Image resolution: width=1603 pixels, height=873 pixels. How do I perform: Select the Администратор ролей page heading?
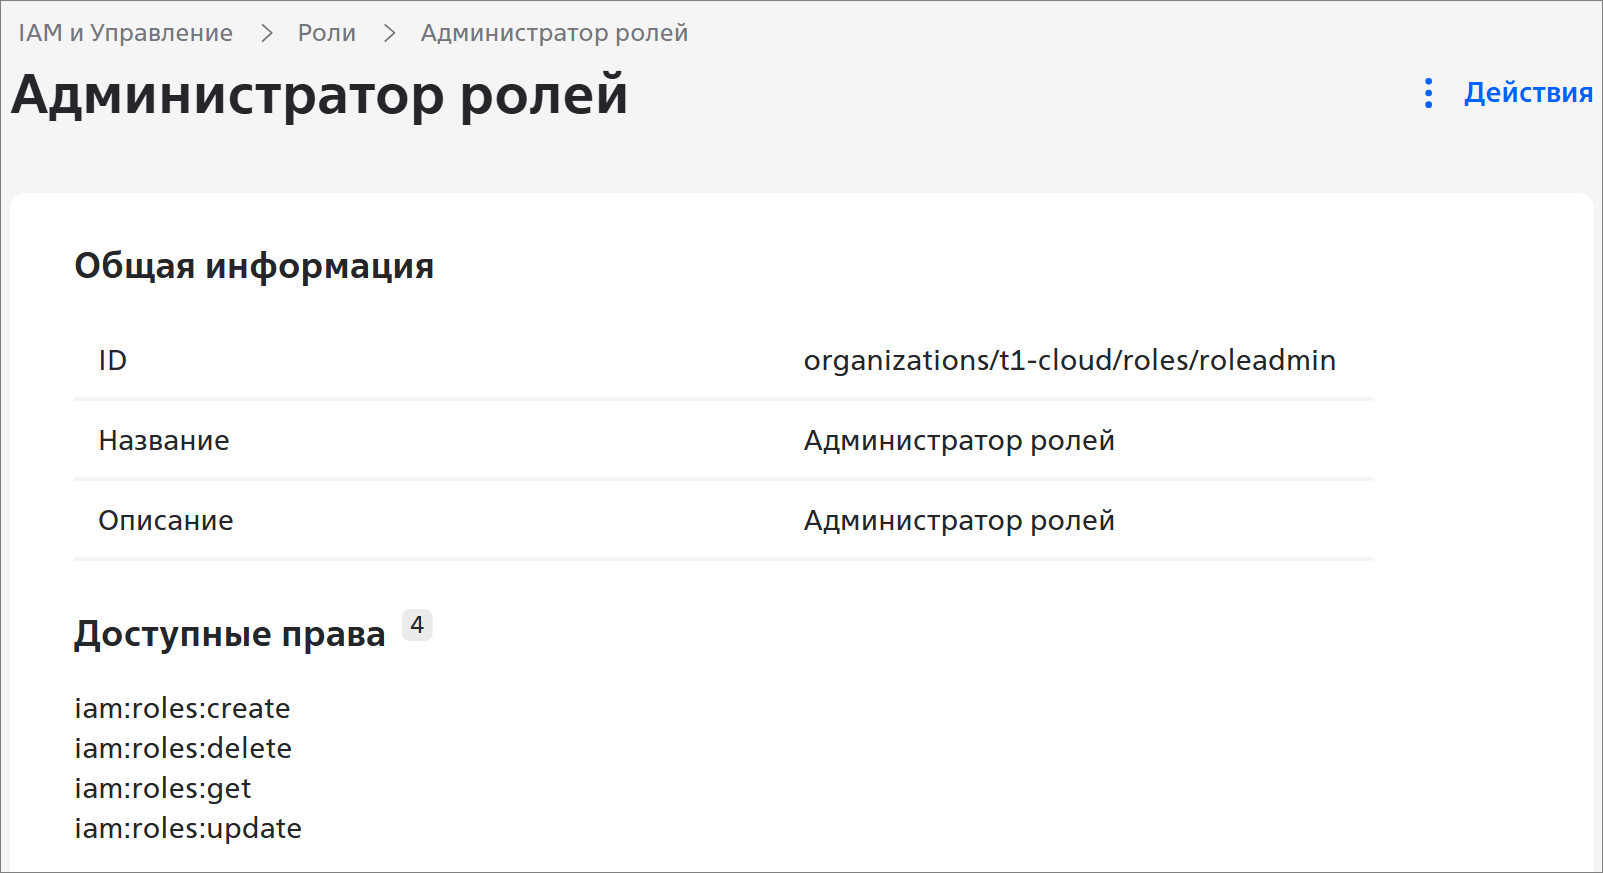point(320,96)
